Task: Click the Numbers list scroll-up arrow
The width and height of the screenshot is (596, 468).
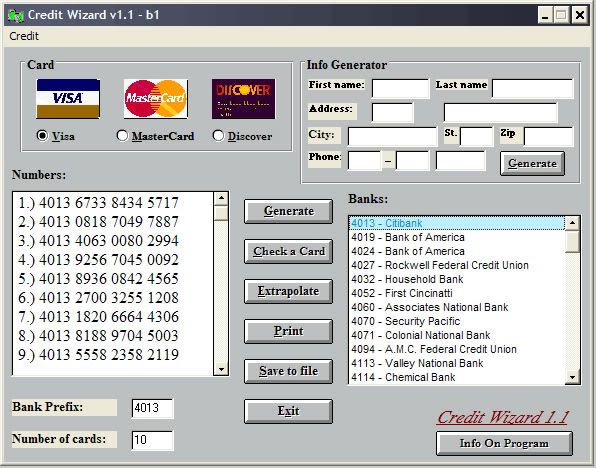Action: pyautogui.click(x=221, y=198)
